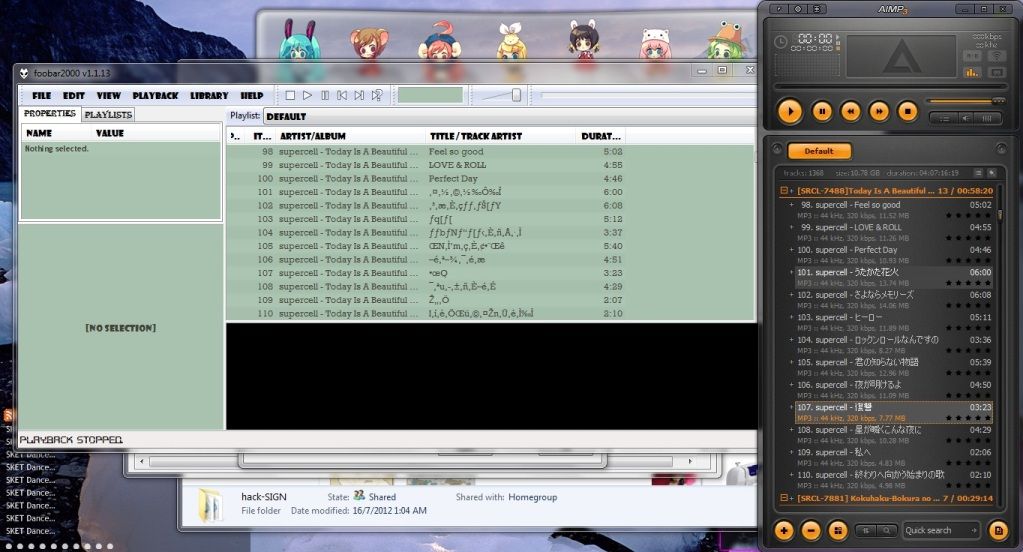Click the AIMP Pause button
This screenshot has width=1023, height=552.
point(821,111)
